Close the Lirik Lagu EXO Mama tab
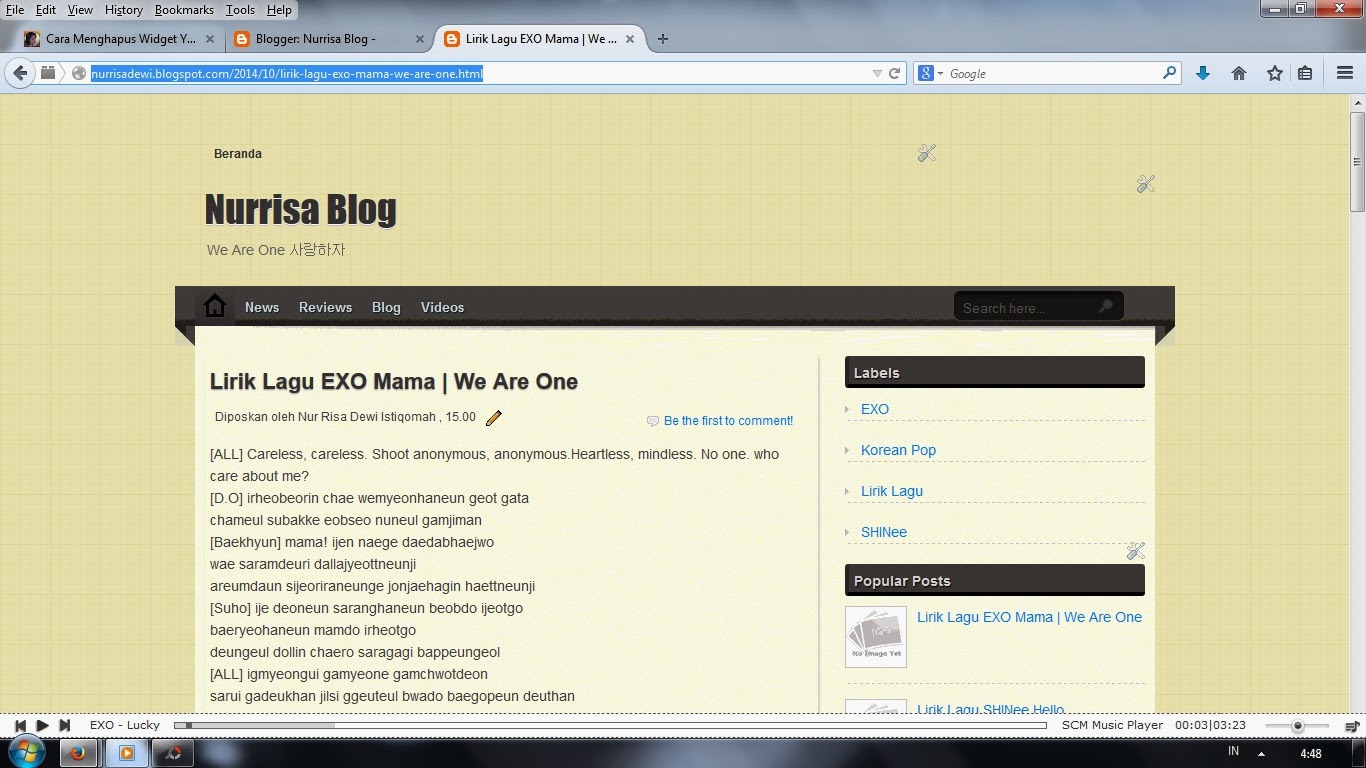Screen dimensions: 1366x768 632,39
